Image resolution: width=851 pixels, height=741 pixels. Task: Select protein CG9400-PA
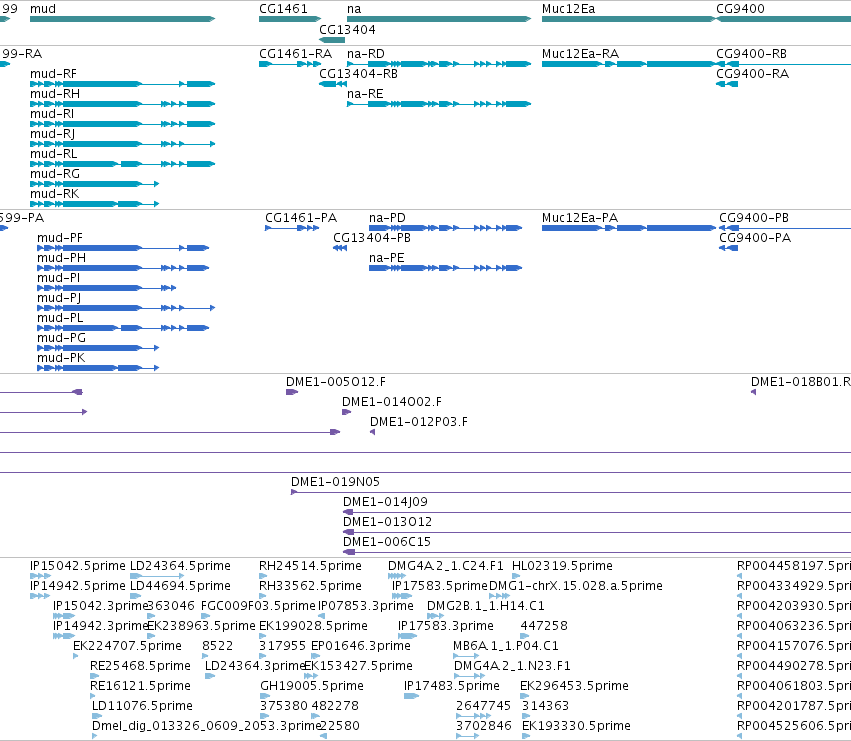(x=728, y=248)
